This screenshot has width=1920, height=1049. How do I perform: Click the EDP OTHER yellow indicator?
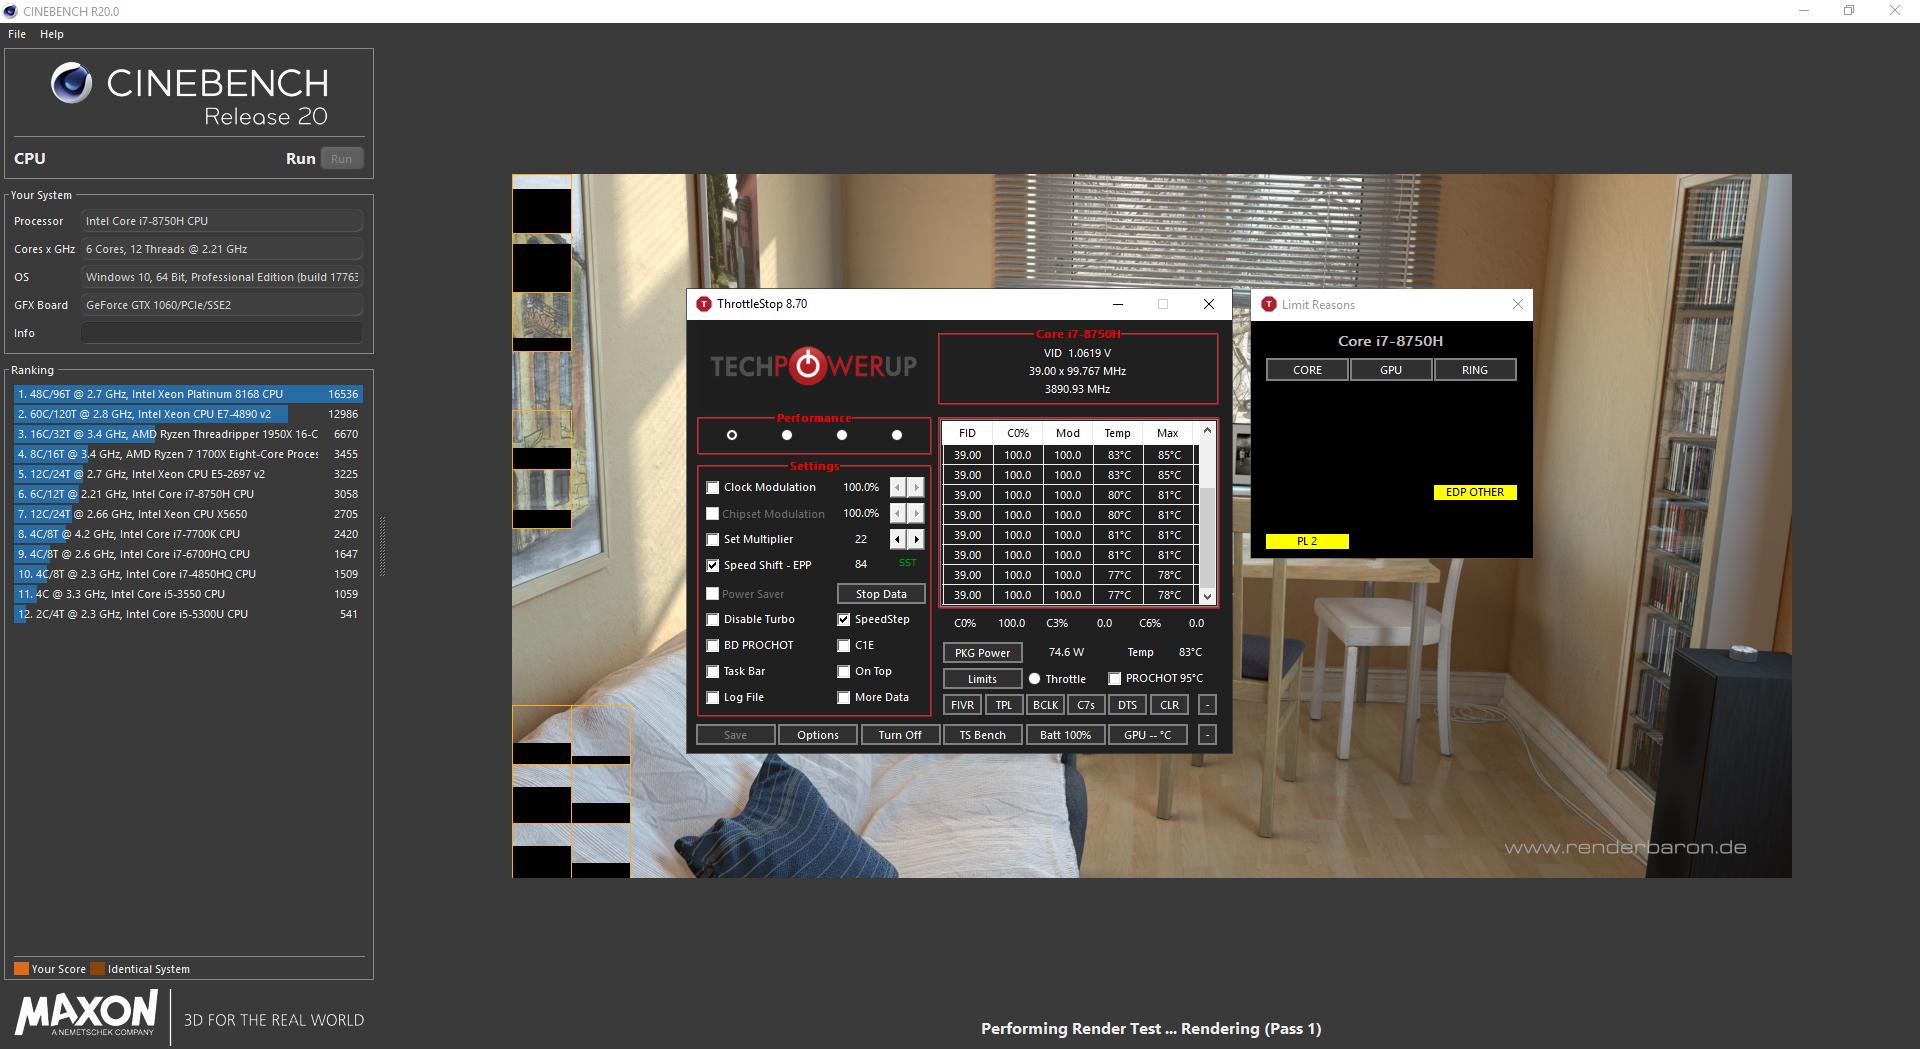(x=1475, y=492)
